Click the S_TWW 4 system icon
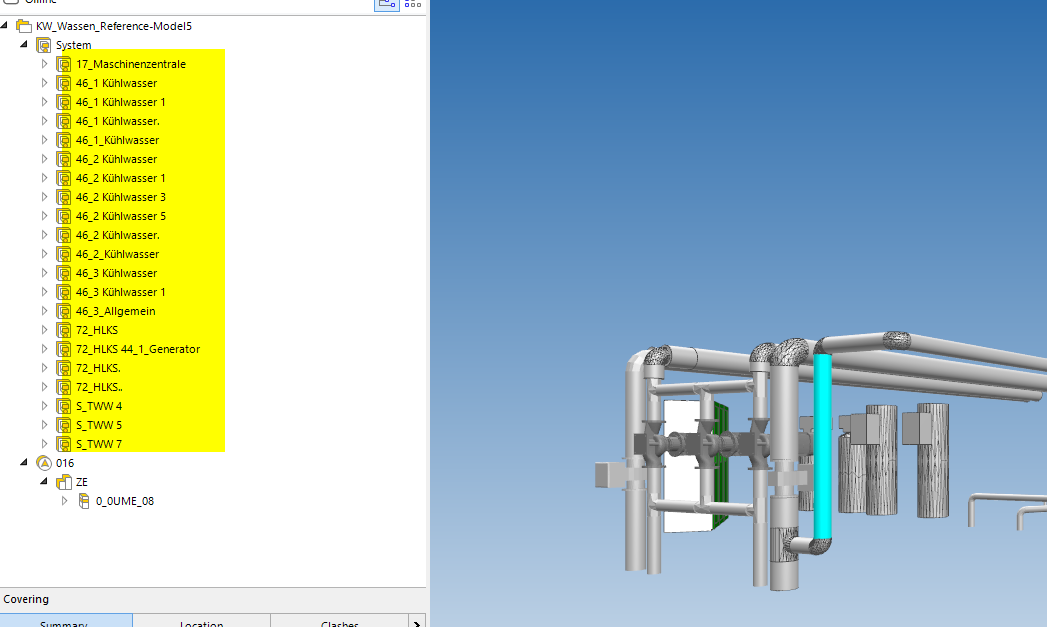The image size is (1047, 627). pos(64,406)
